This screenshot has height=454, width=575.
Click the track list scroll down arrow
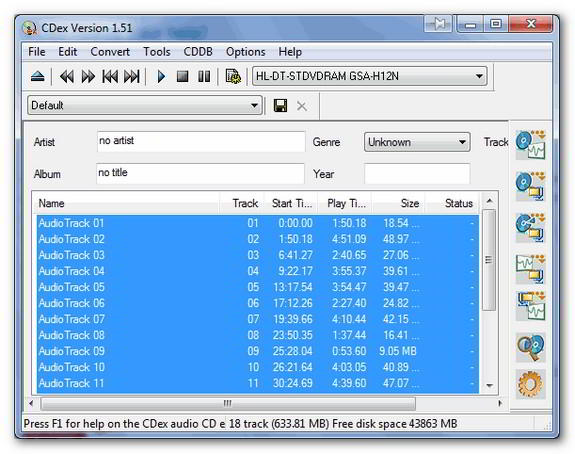click(x=489, y=385)
